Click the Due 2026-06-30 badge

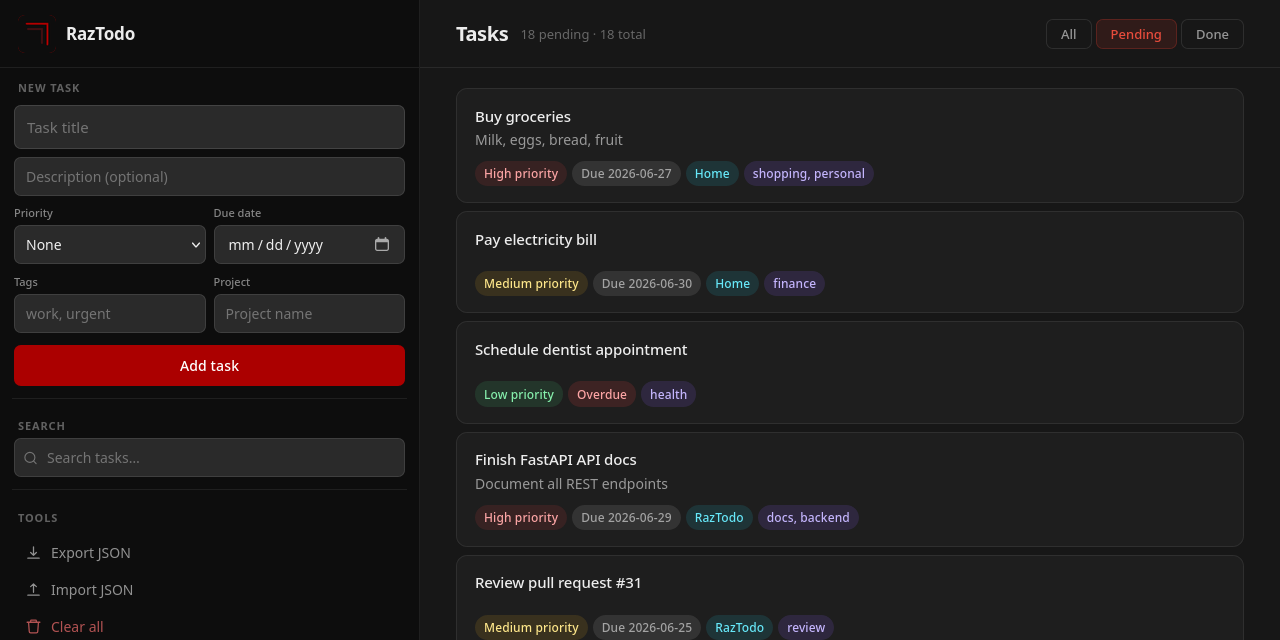click(x=647, y=284)
